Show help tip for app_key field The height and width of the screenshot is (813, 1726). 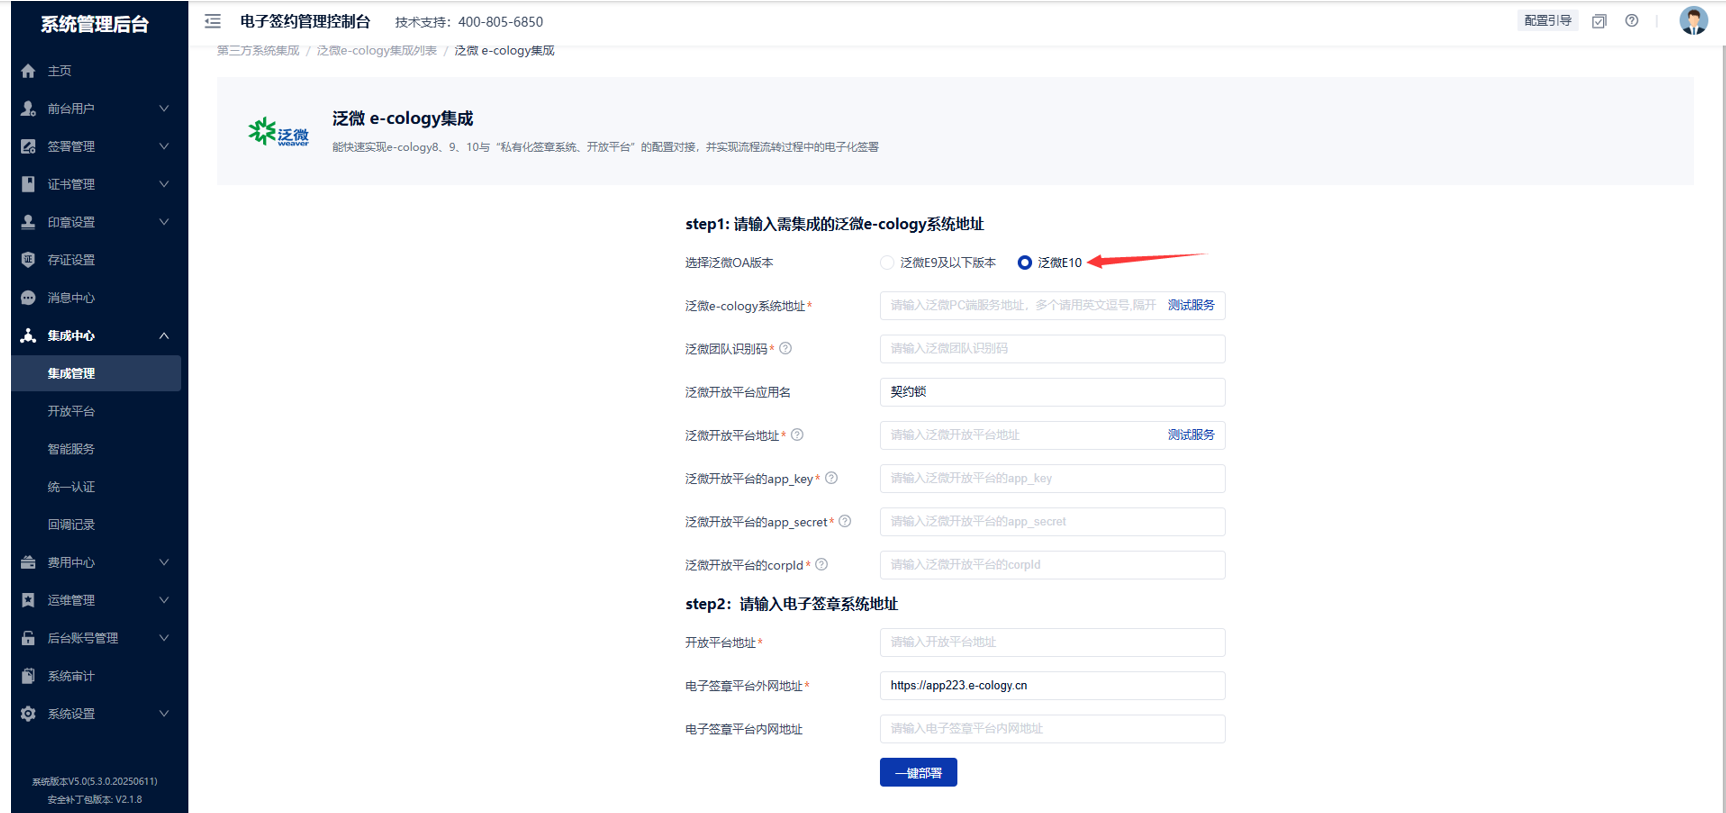pyautogui.click(x=831, y=478)
